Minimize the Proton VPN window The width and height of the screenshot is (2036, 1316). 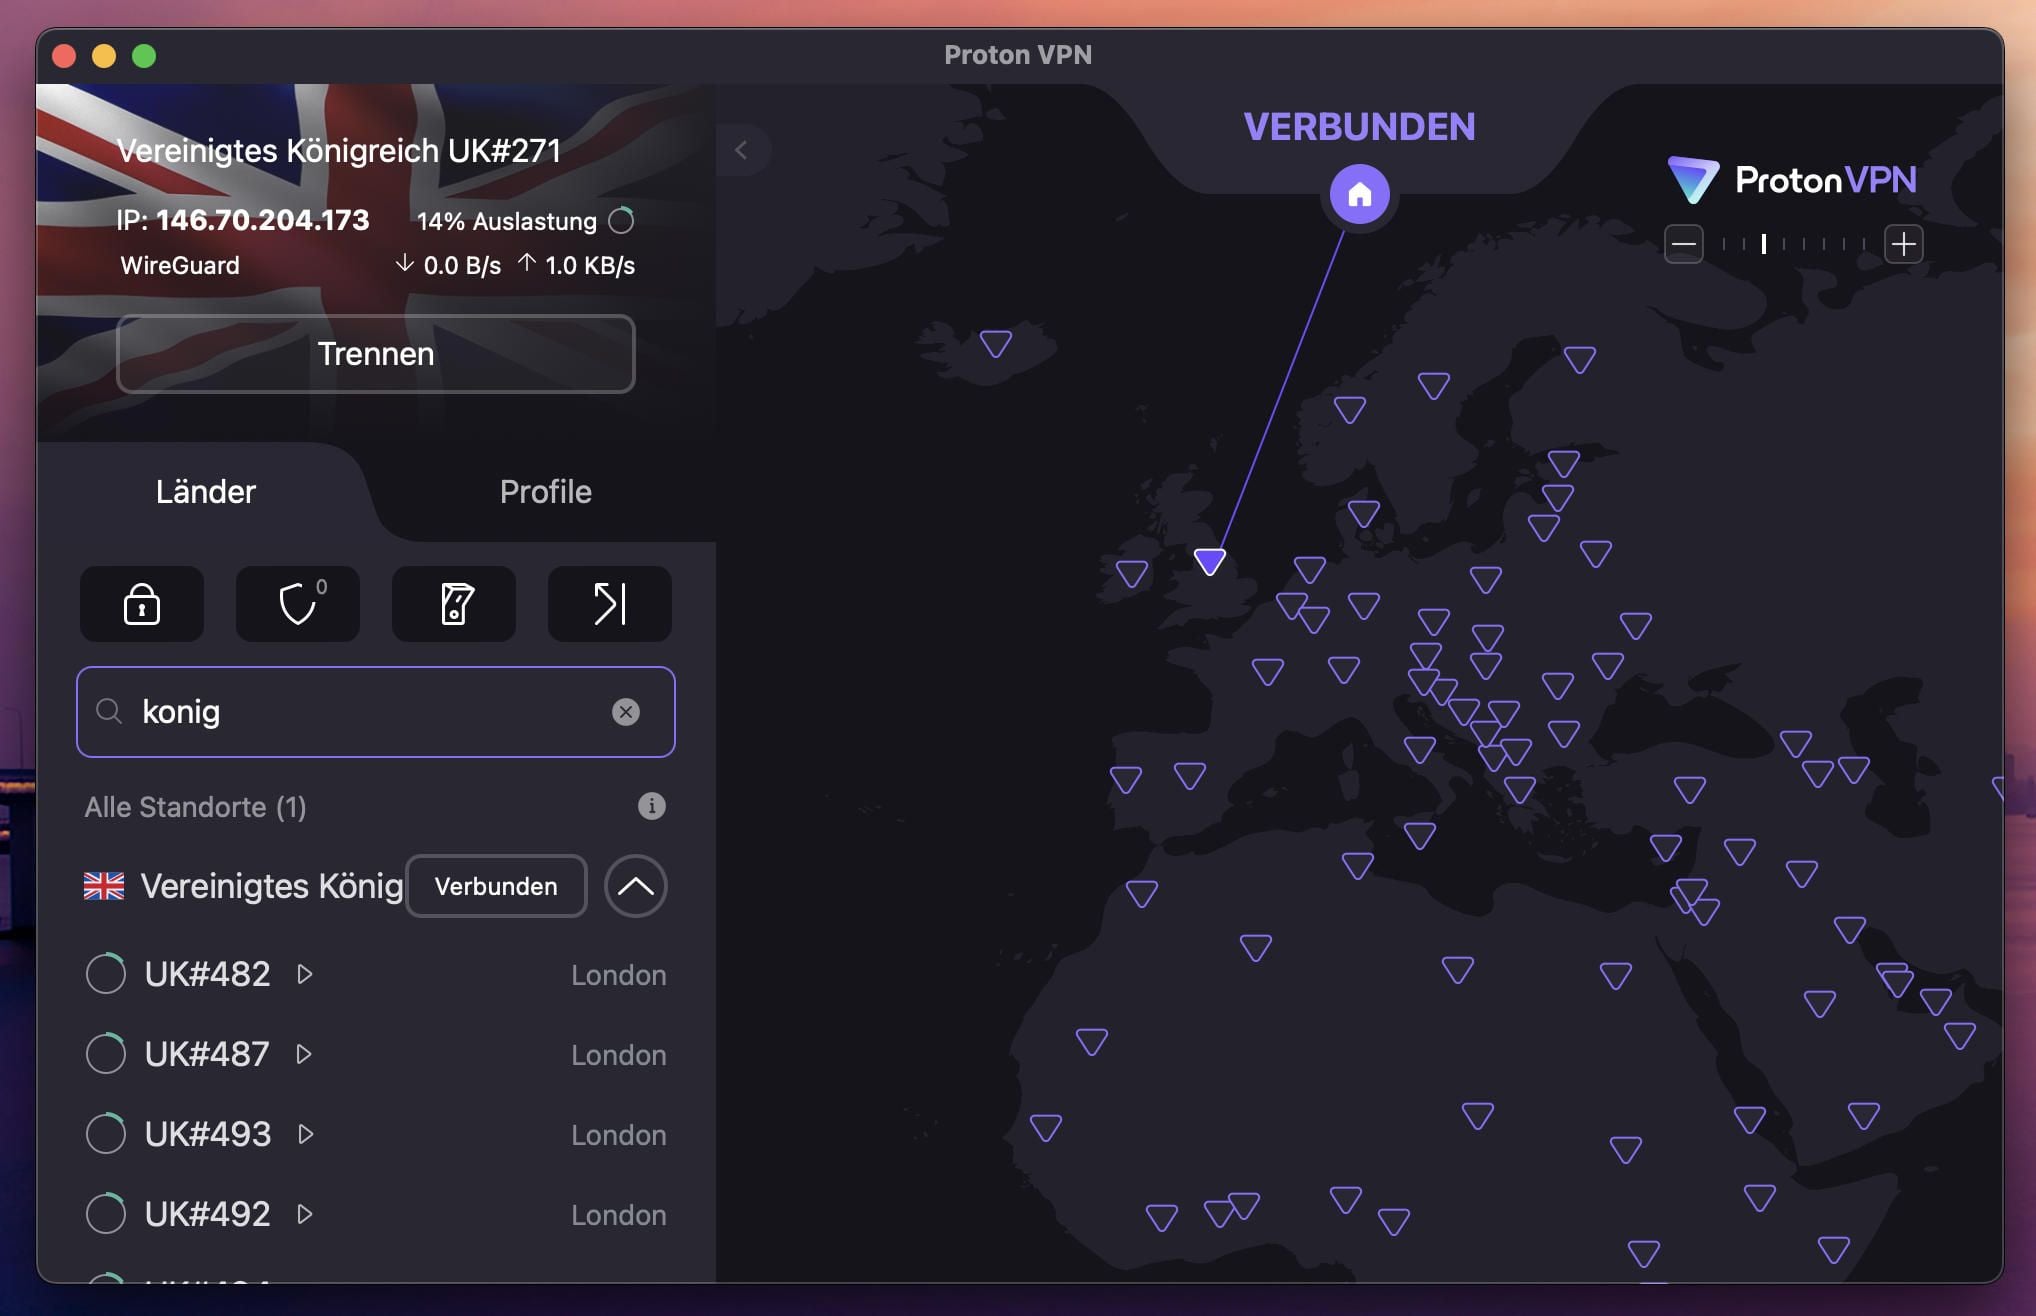click(x=104, y=56)
